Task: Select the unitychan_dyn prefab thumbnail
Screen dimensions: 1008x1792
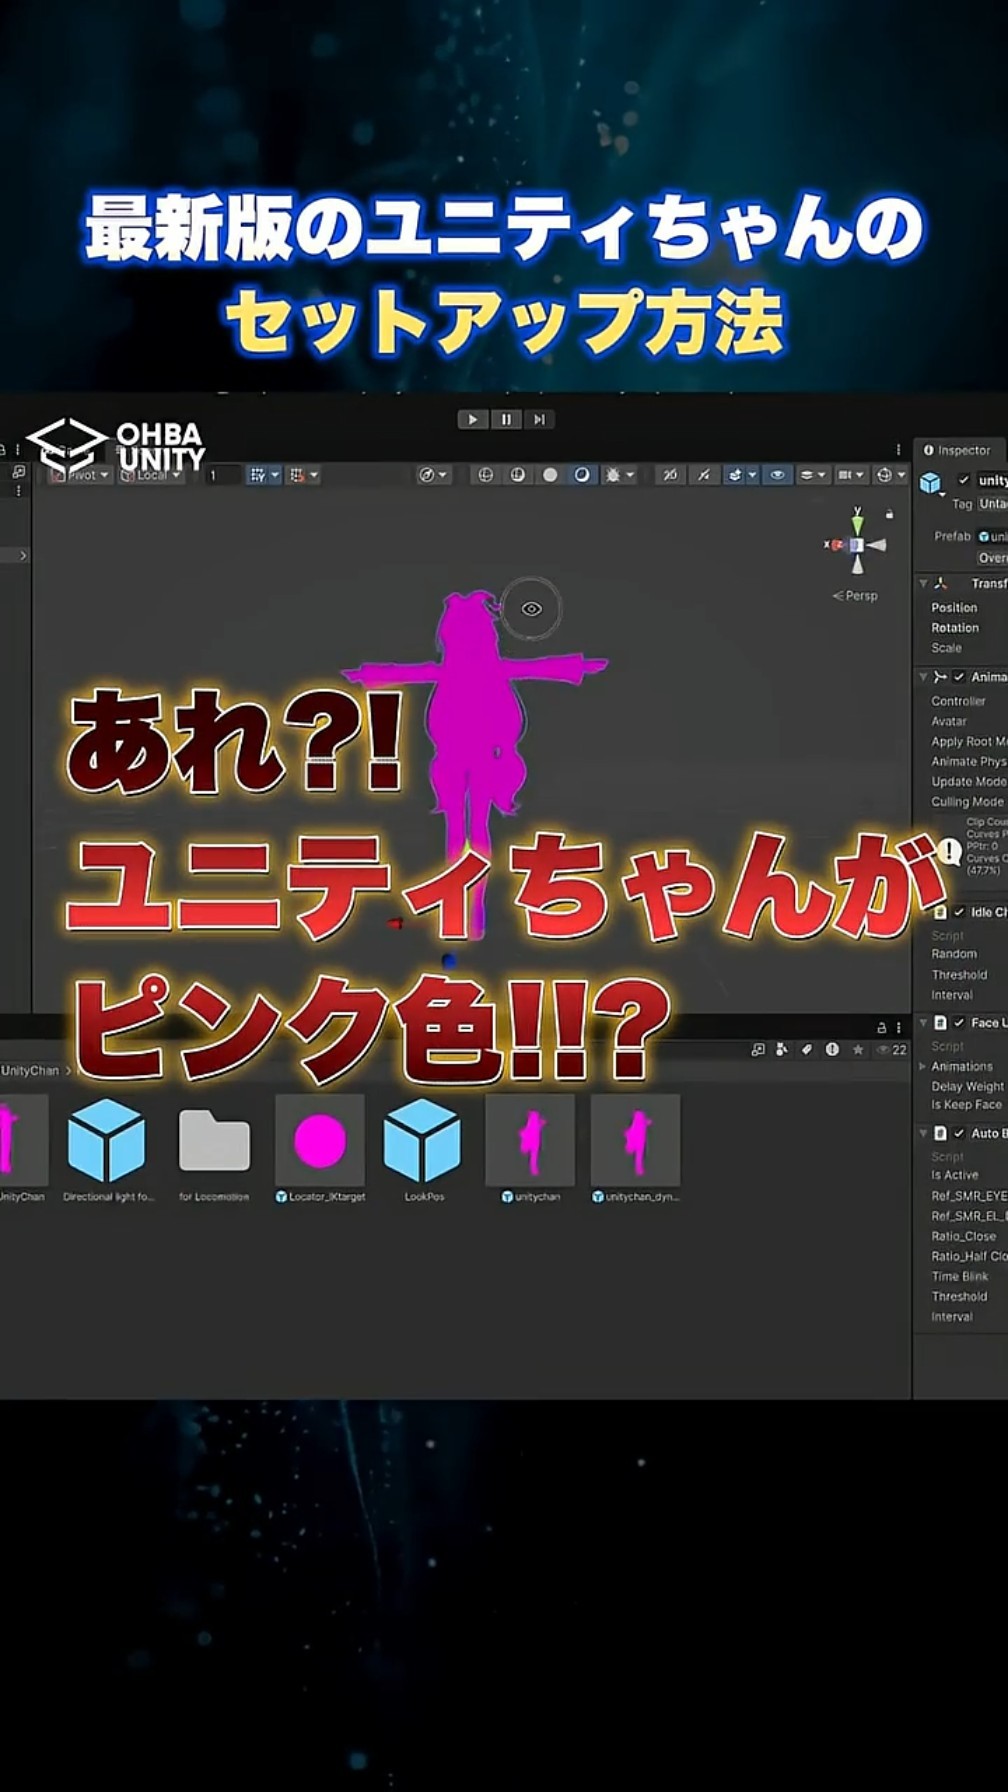Action: 636,1148
